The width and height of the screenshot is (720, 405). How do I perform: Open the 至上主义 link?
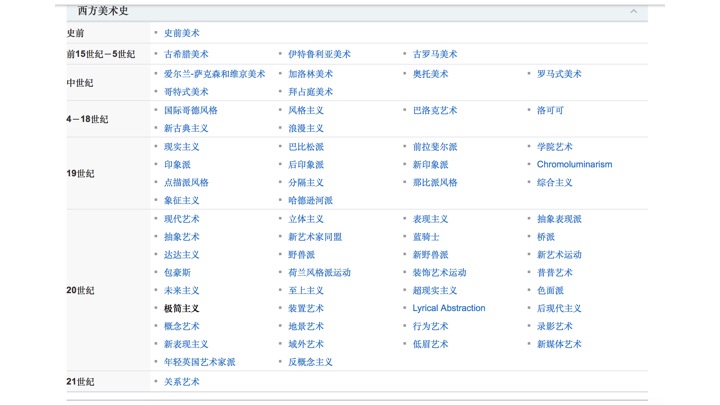pos(306,291)
